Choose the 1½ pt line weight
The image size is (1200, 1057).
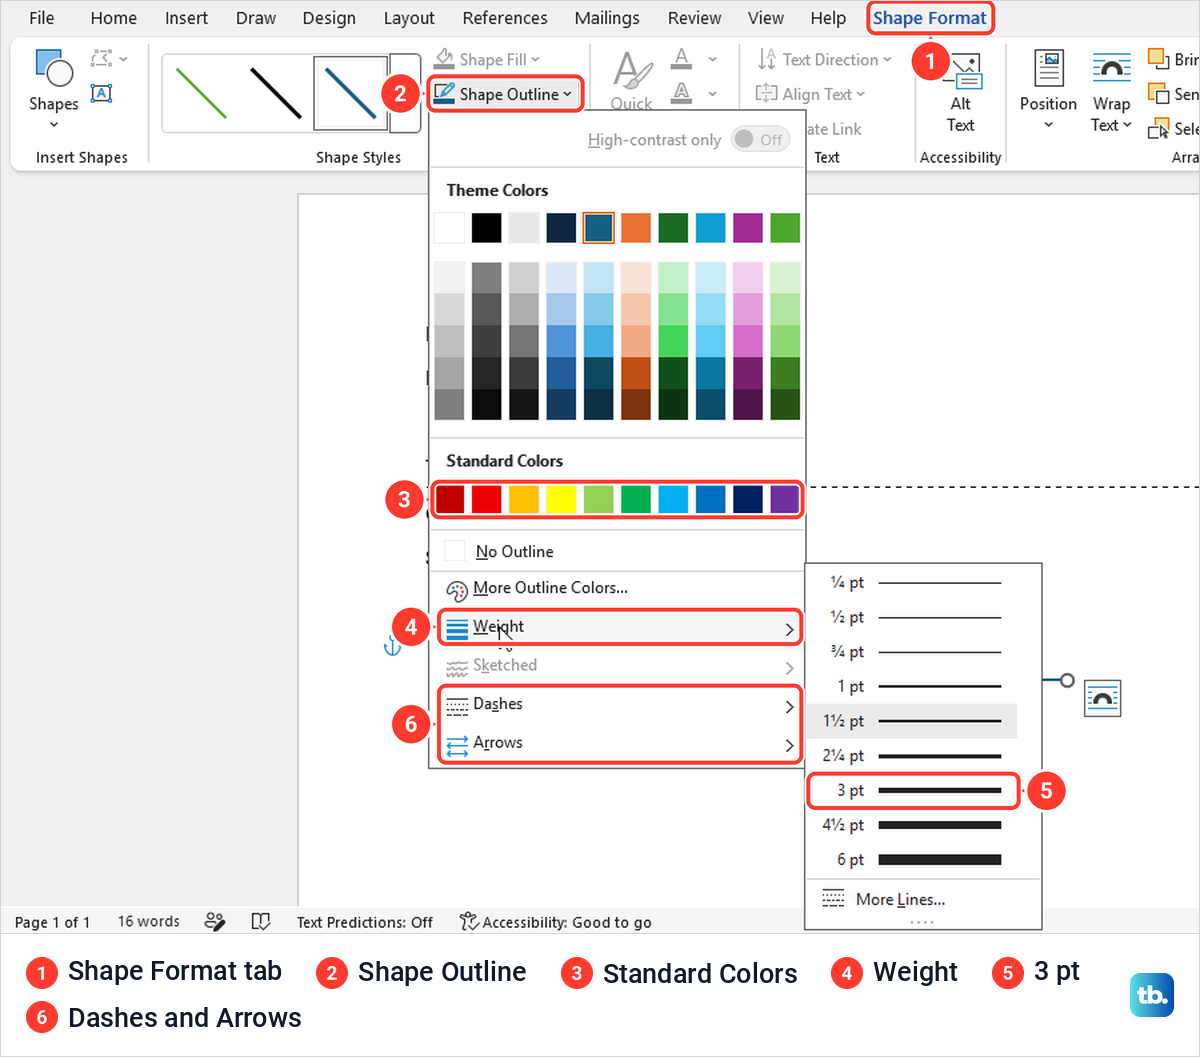point(913,721)
